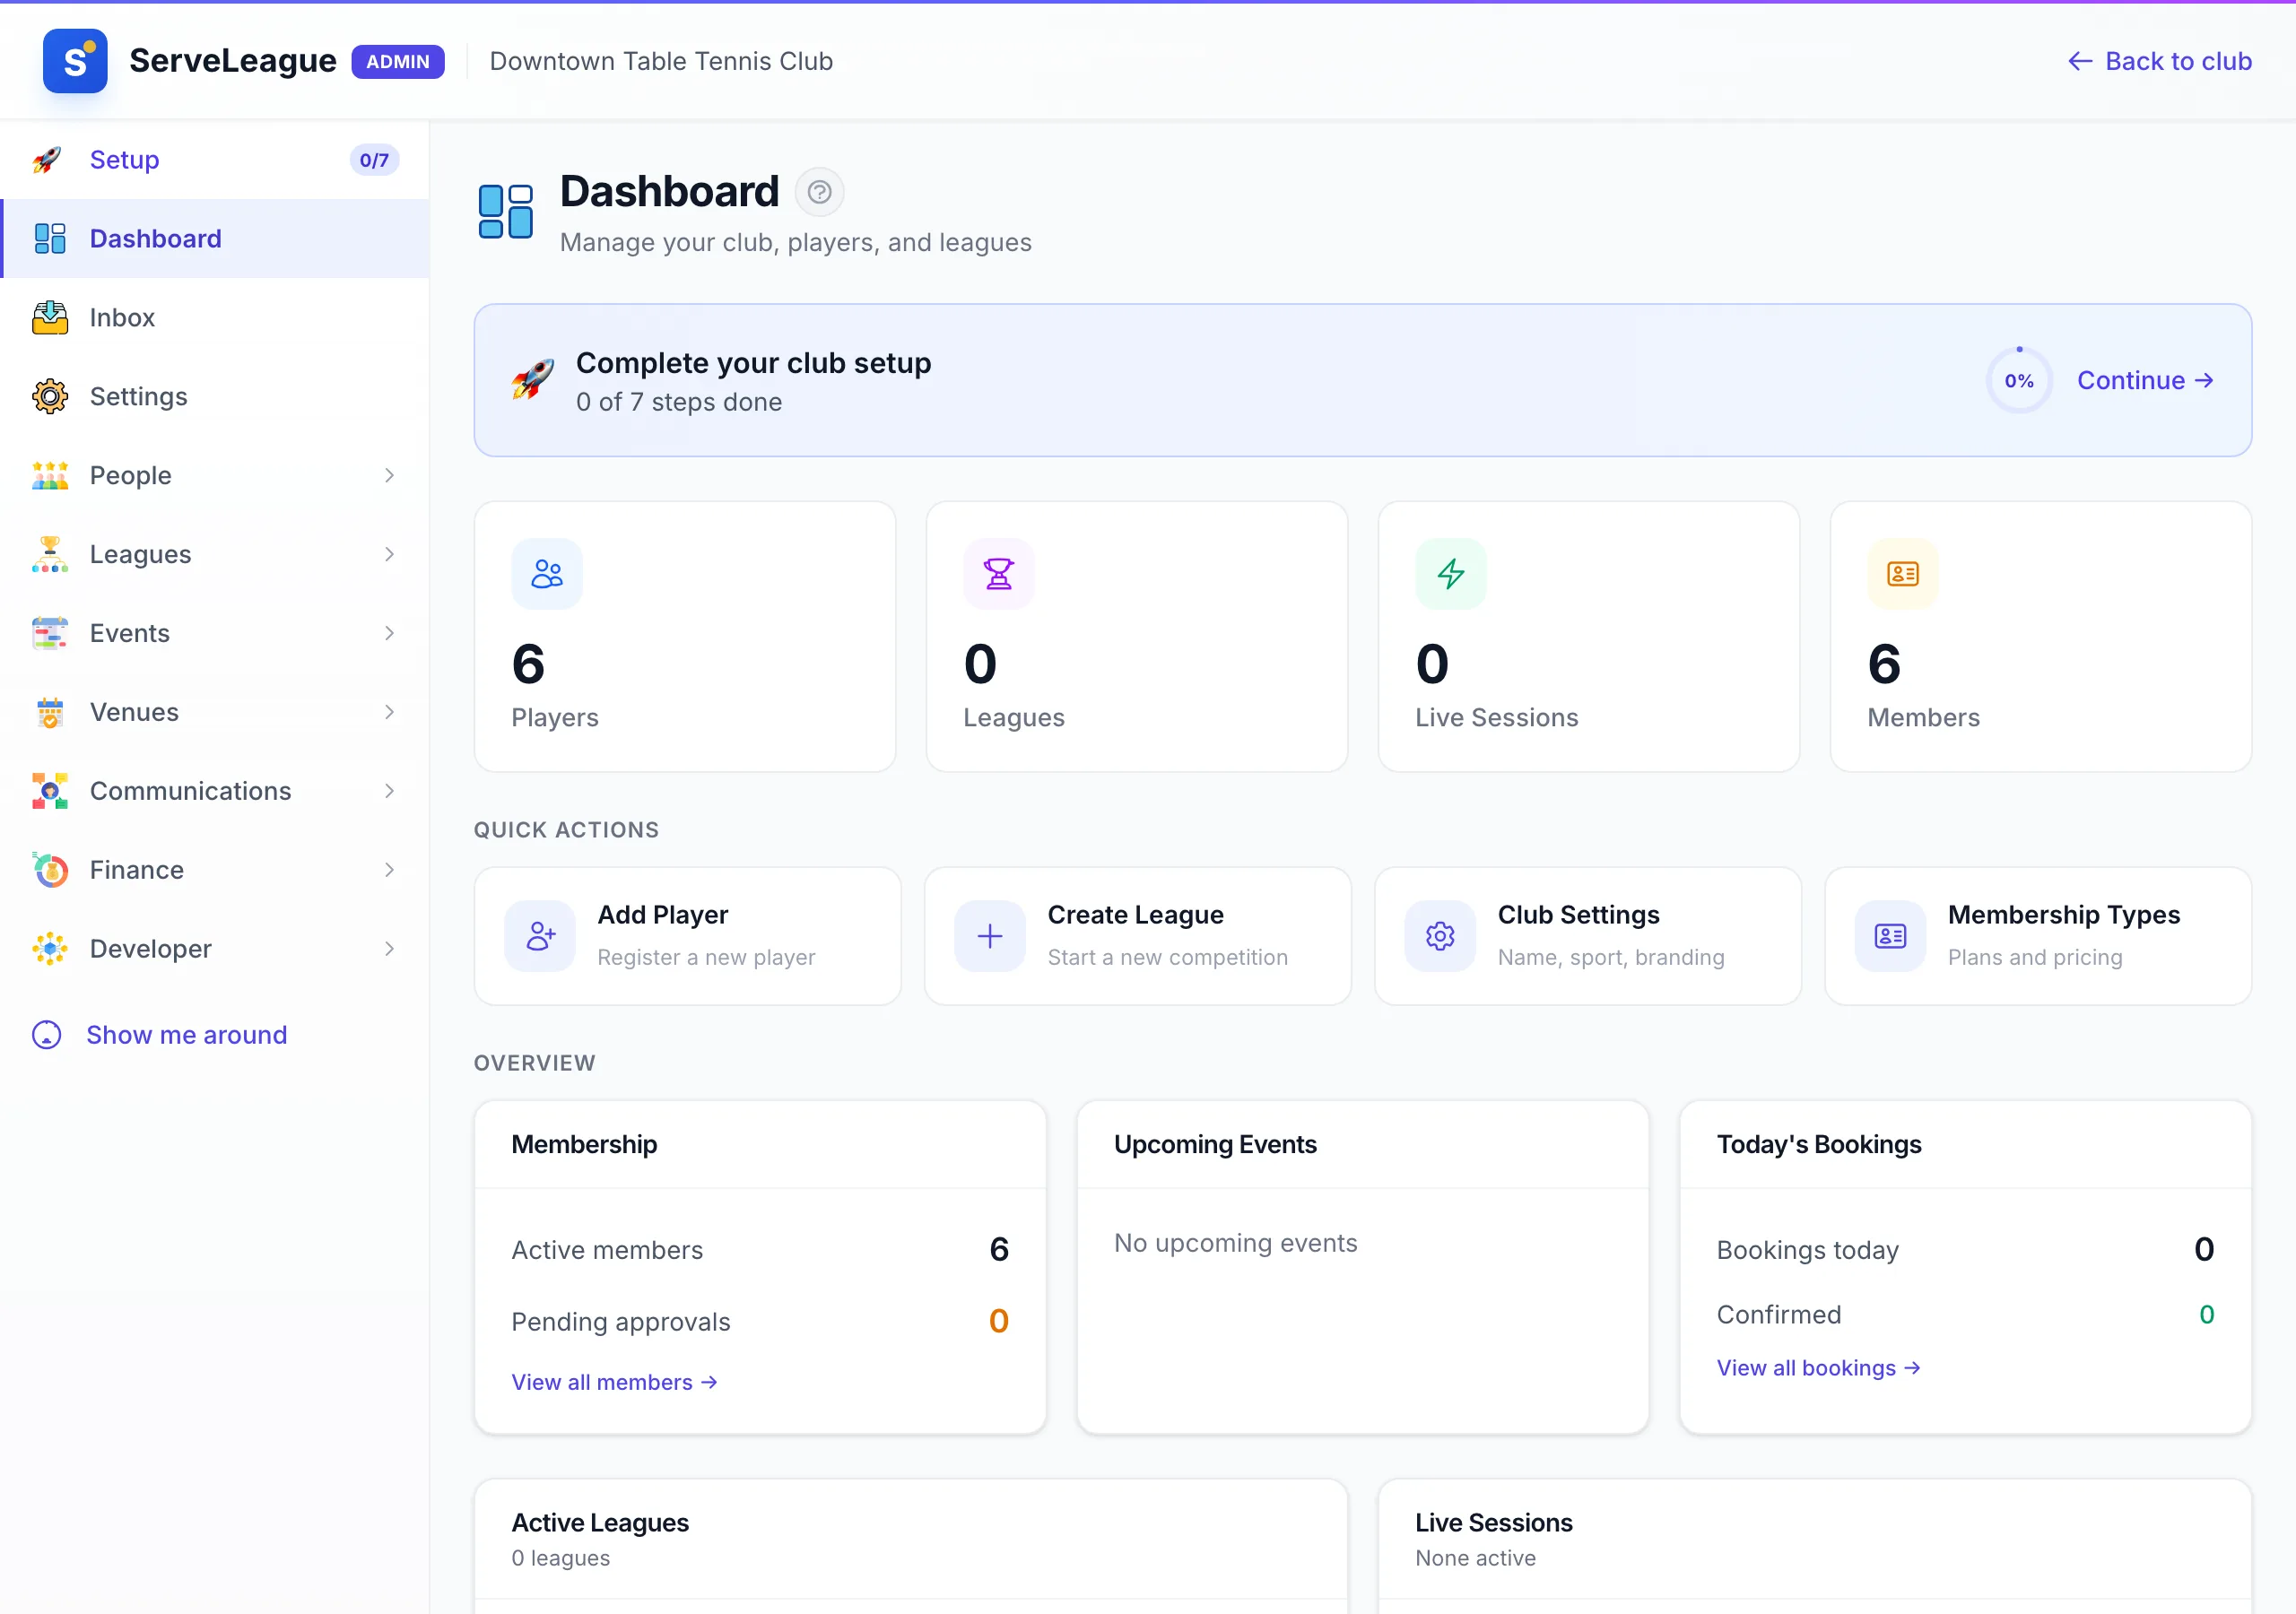The height and width of the screenshot is (1614, 2296).
Task: Expand the Events submenu chevron
Action: pyautogui.click(x=389, y=634)
